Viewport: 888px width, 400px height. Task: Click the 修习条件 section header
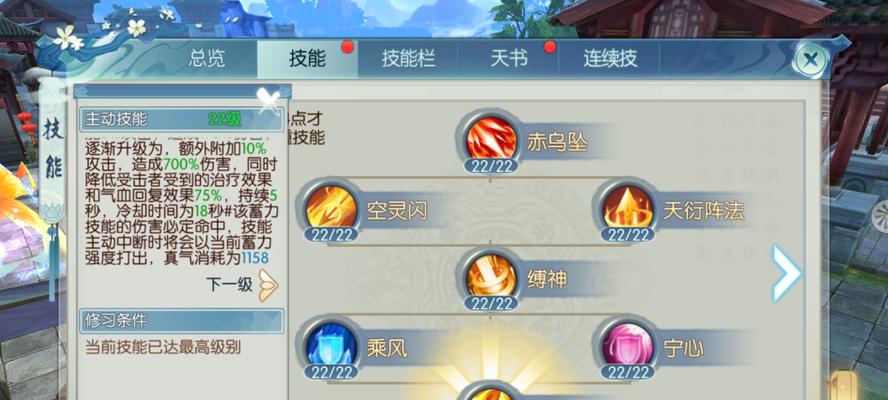coord(181,320)
